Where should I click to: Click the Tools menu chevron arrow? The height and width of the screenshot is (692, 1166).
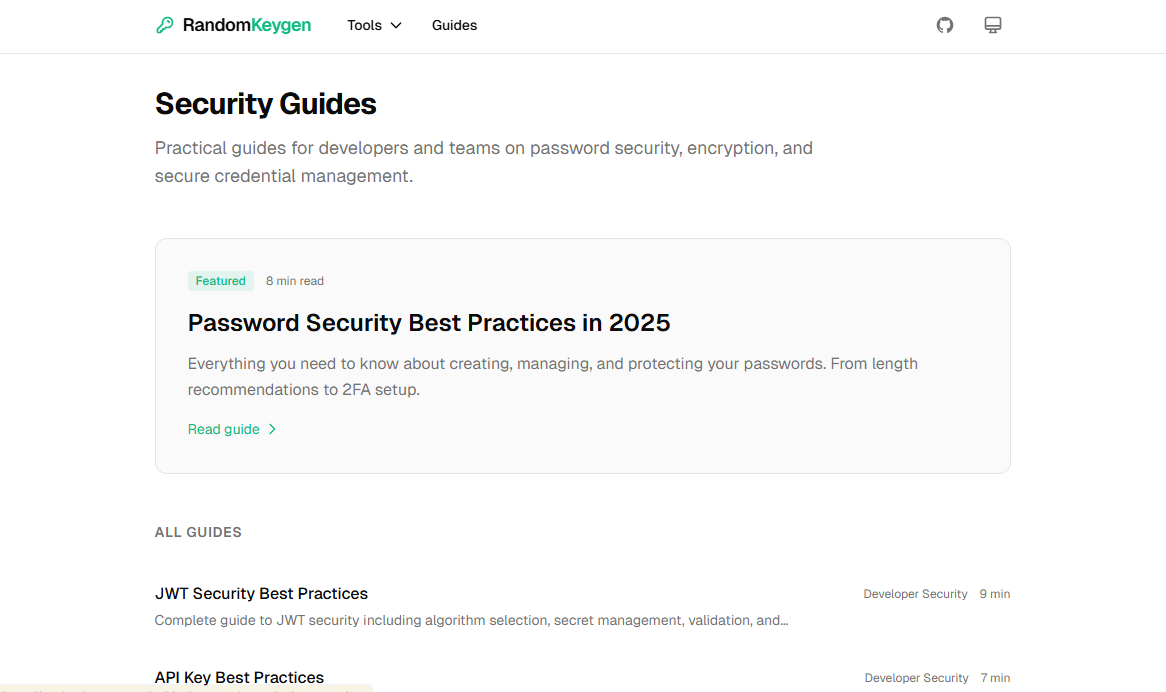(396, 25)
